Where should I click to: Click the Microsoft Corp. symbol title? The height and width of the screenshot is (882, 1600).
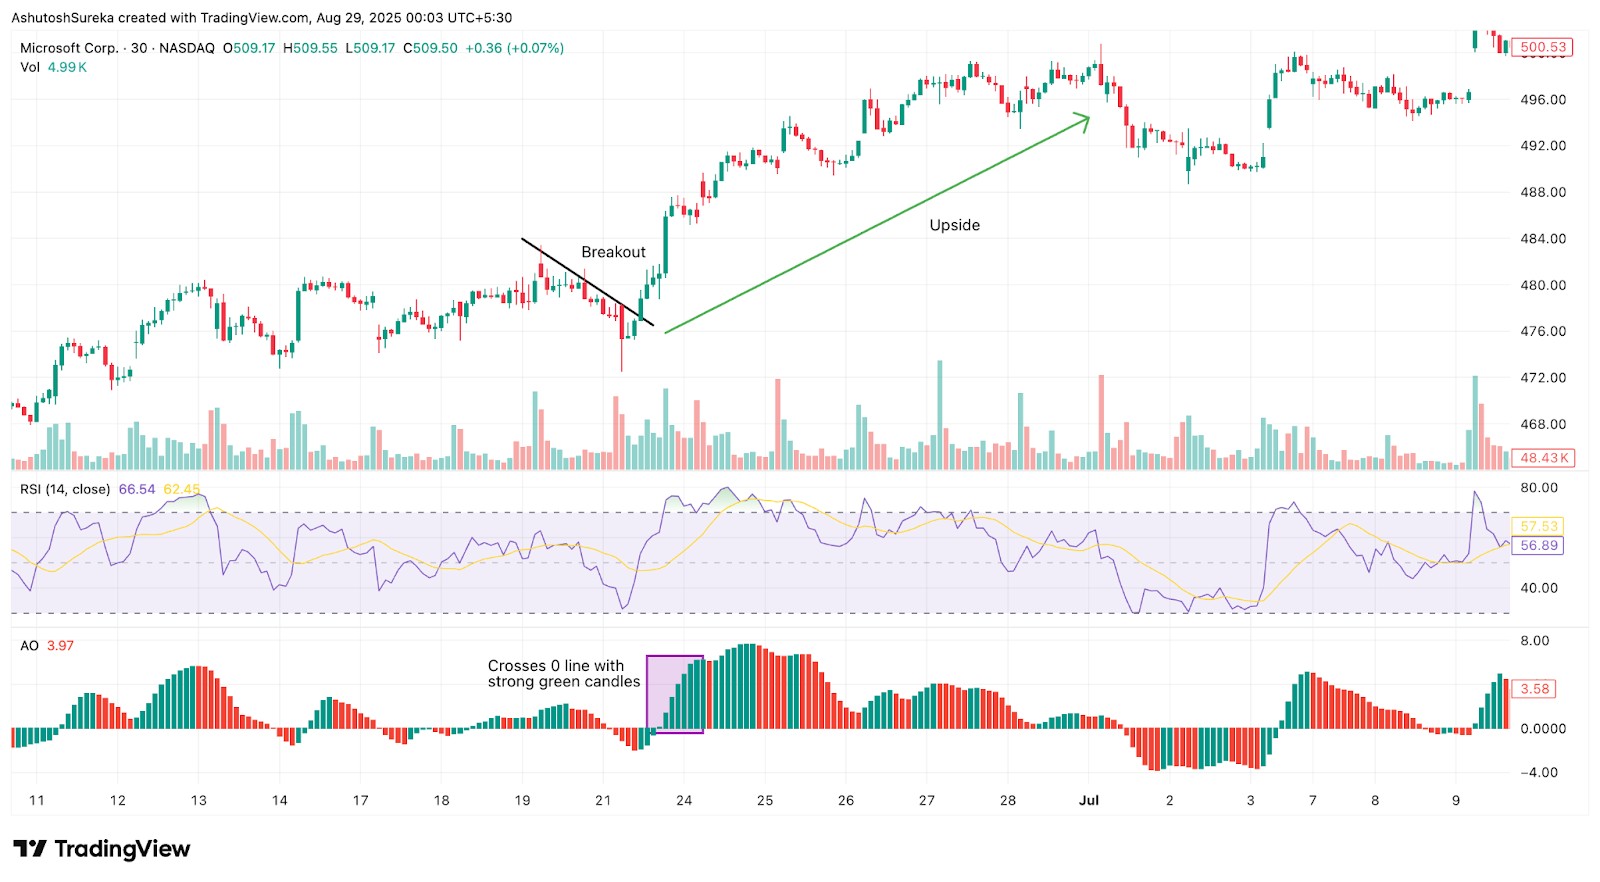pos(69,48)
